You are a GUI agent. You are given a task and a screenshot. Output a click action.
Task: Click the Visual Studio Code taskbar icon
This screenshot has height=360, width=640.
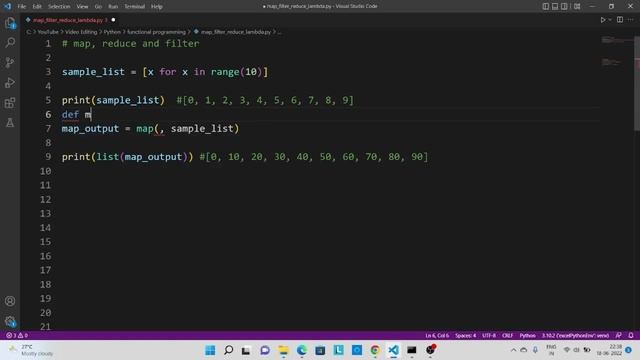point(393,350)
